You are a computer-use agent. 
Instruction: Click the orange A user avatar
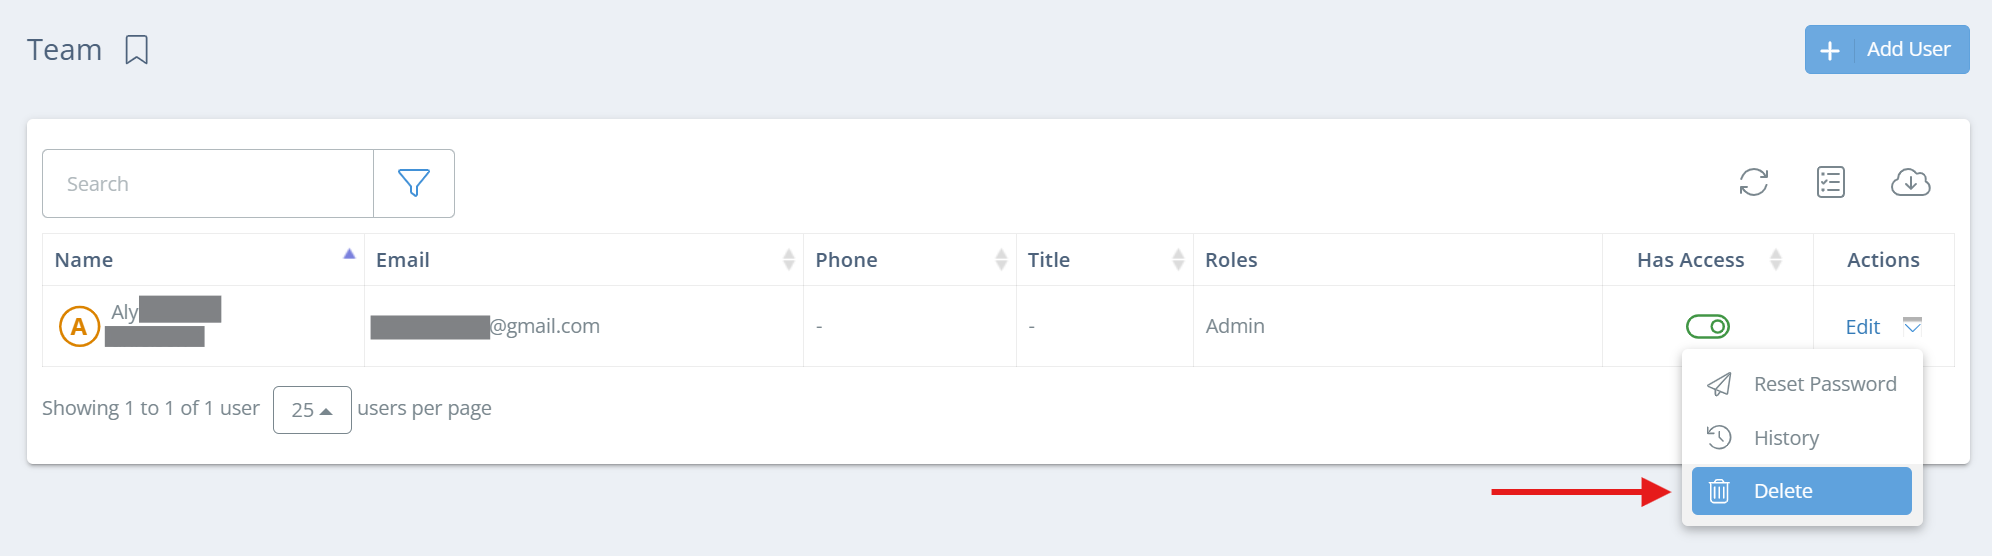[x=79, y=326]
